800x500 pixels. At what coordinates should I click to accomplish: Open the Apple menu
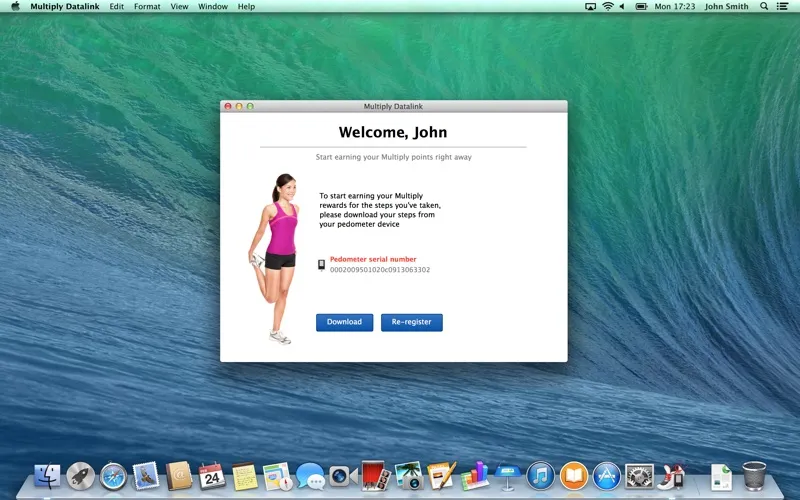[15, 6]
